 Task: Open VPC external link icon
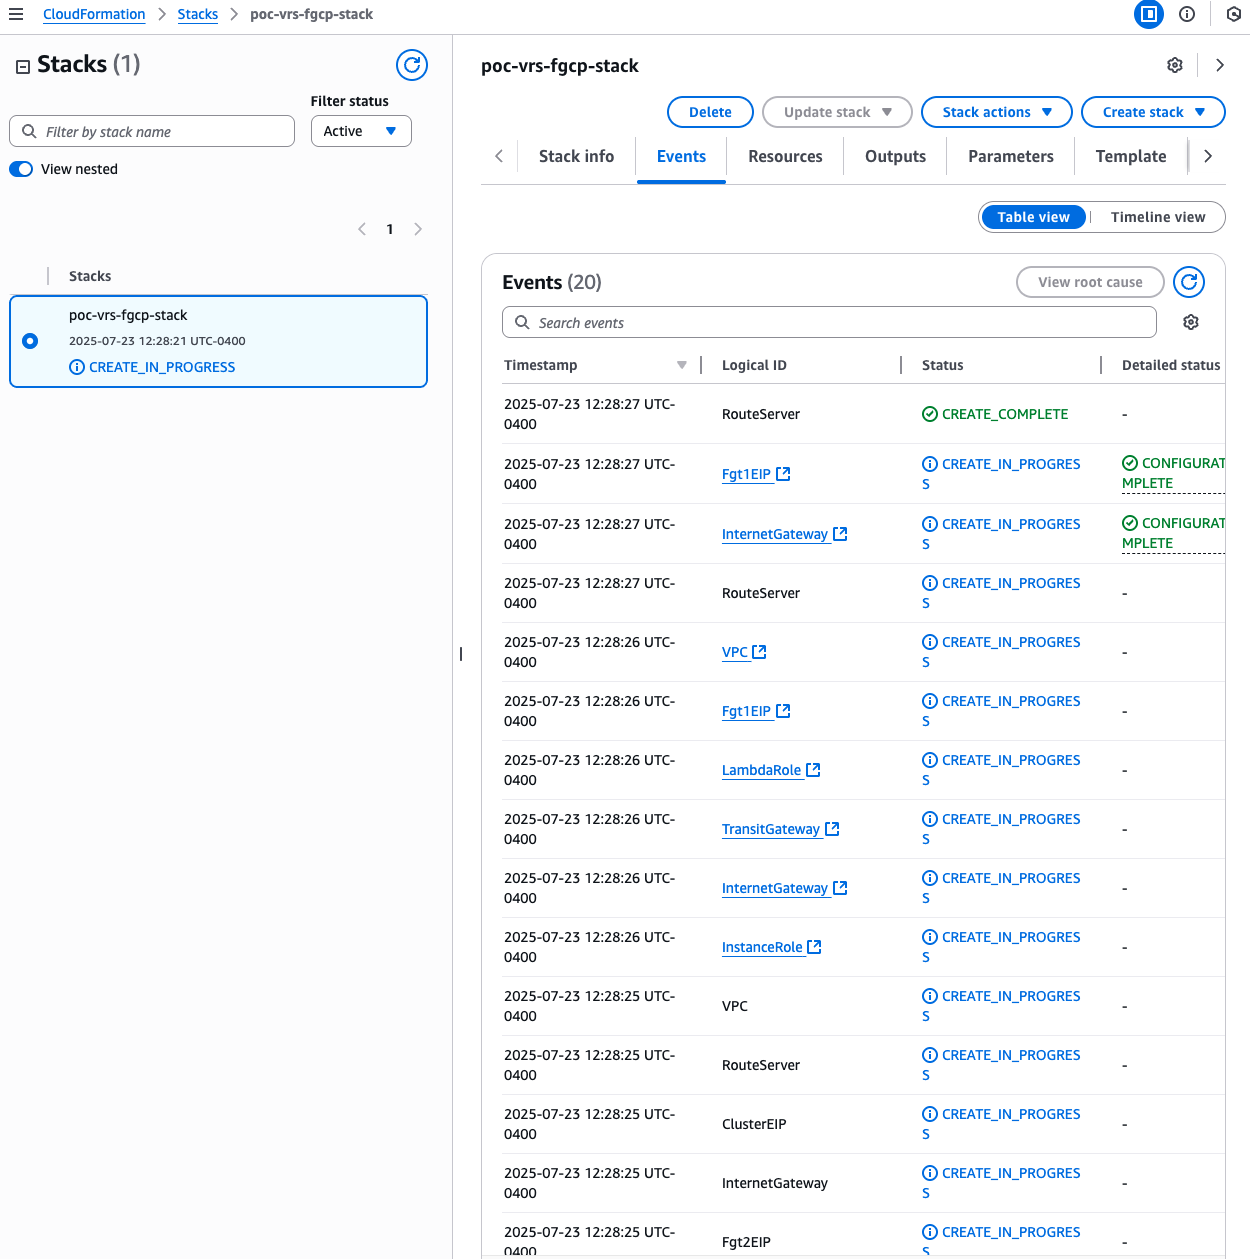760,652
